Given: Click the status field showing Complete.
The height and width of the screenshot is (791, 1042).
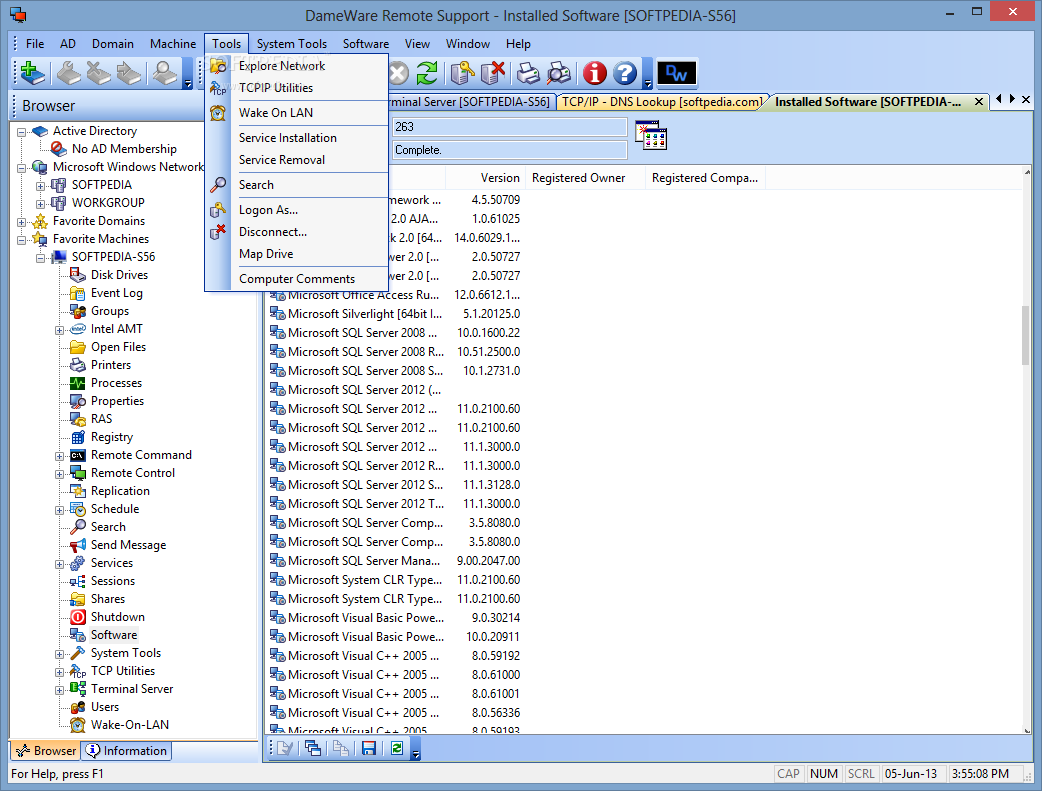Looking at the screenshot, I should pyautogui.click(x=510, y=150).
